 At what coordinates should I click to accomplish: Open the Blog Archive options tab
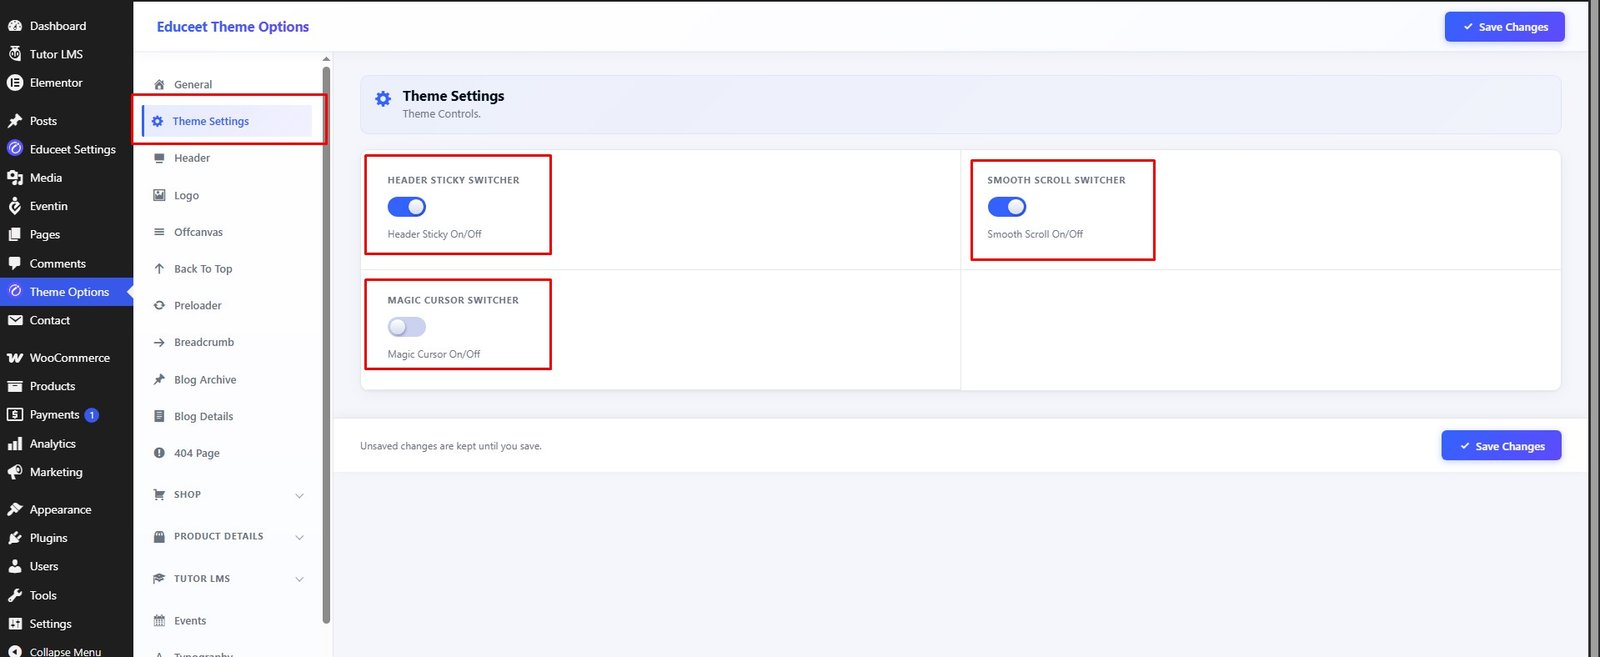click(x=227, y=380)
